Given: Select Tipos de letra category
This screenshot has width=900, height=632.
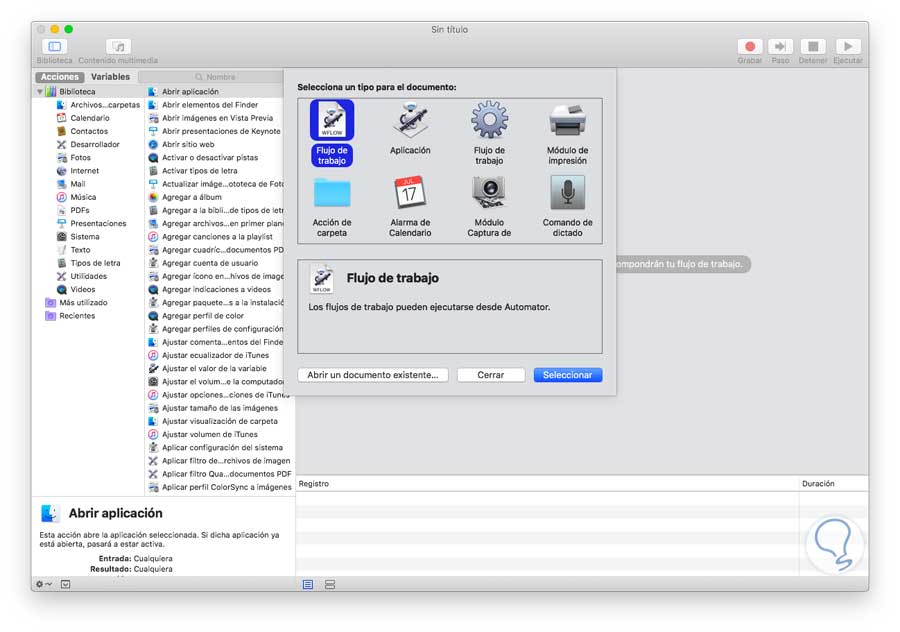Looking at the screenshot, I should [x=88, y=263].
